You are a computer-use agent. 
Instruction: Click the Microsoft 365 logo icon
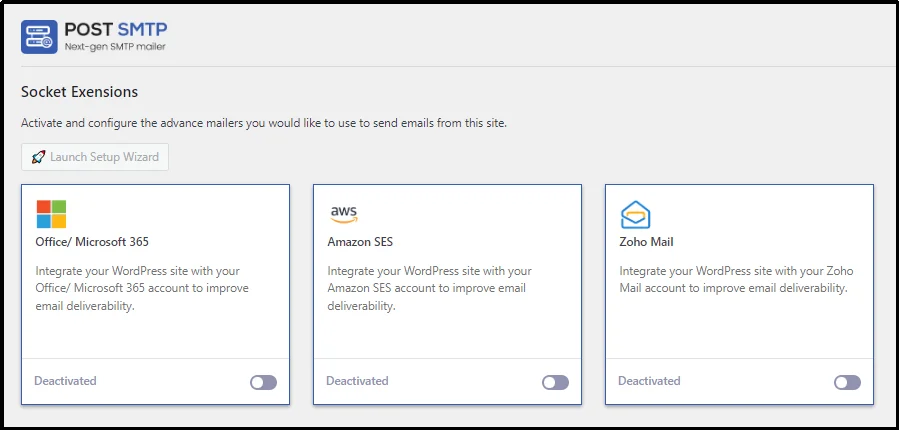(51, 214)
